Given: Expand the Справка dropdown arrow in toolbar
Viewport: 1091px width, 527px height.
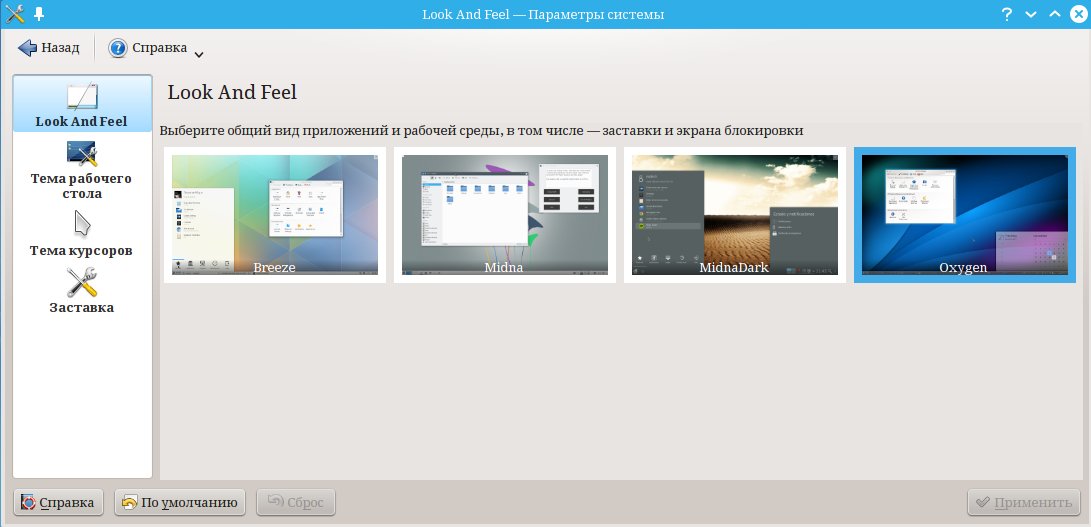Looking at the screenshot, I should point(198,54).
